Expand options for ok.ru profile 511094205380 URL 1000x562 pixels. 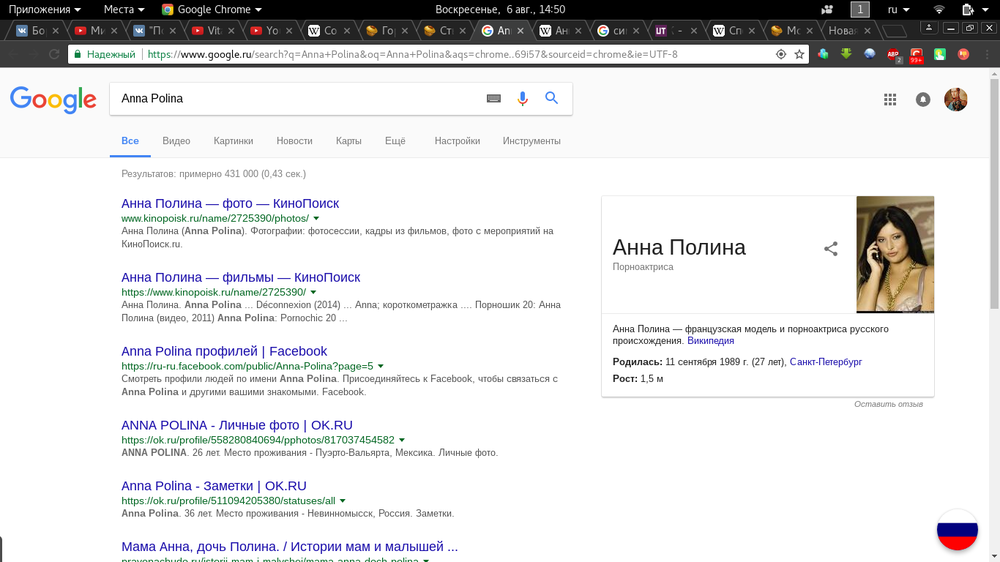(x=342, y=501)
